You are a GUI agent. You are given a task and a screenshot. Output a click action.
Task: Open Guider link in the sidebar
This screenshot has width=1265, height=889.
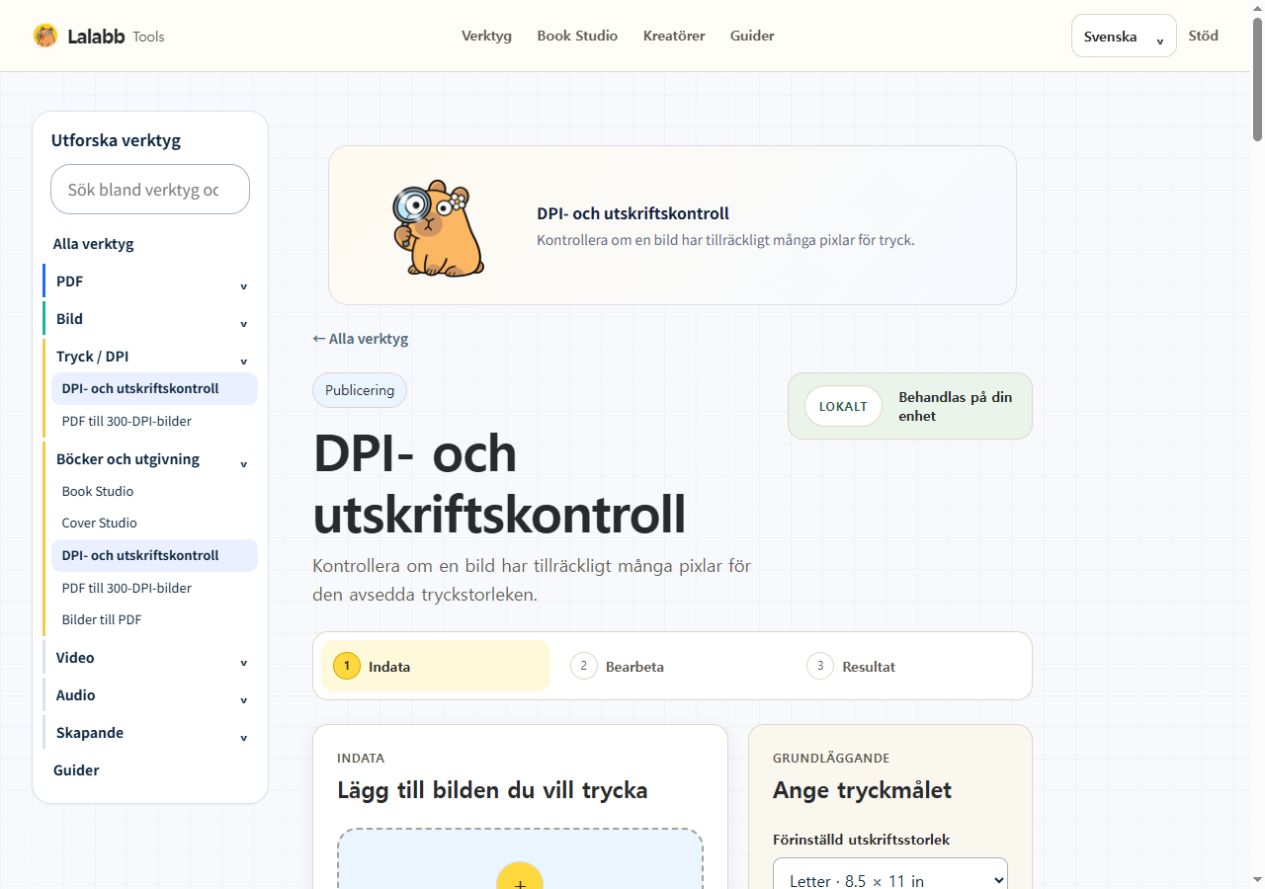click(76, 770)
